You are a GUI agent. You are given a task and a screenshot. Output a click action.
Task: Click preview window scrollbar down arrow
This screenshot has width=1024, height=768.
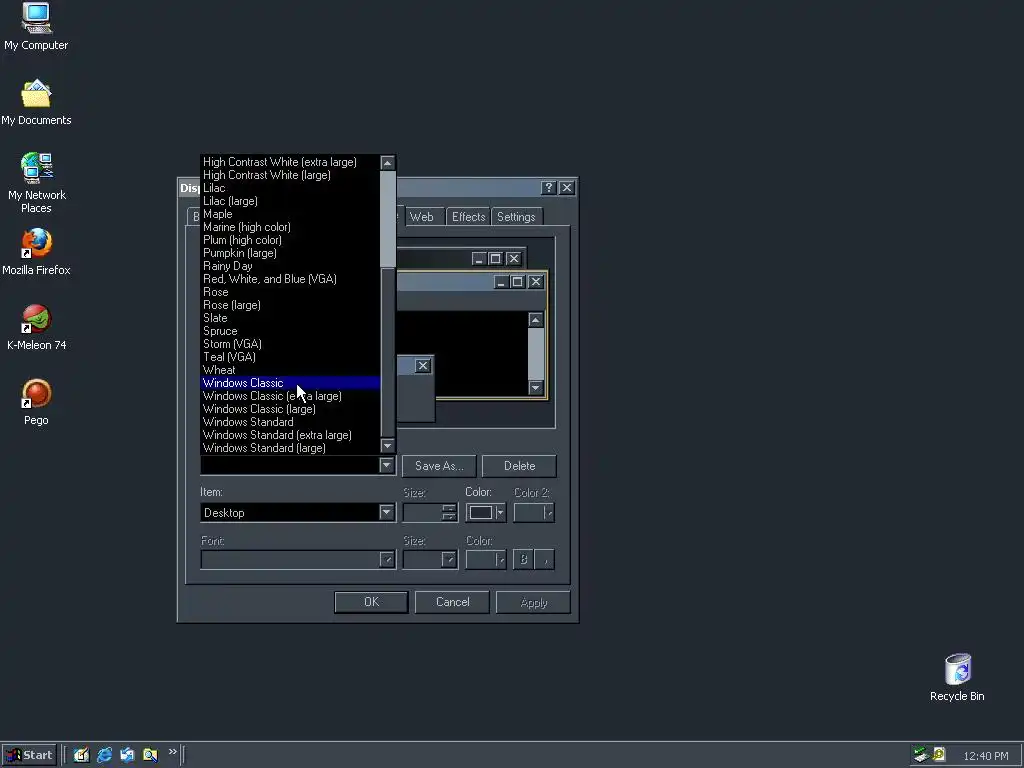click(x=536, y=388)
